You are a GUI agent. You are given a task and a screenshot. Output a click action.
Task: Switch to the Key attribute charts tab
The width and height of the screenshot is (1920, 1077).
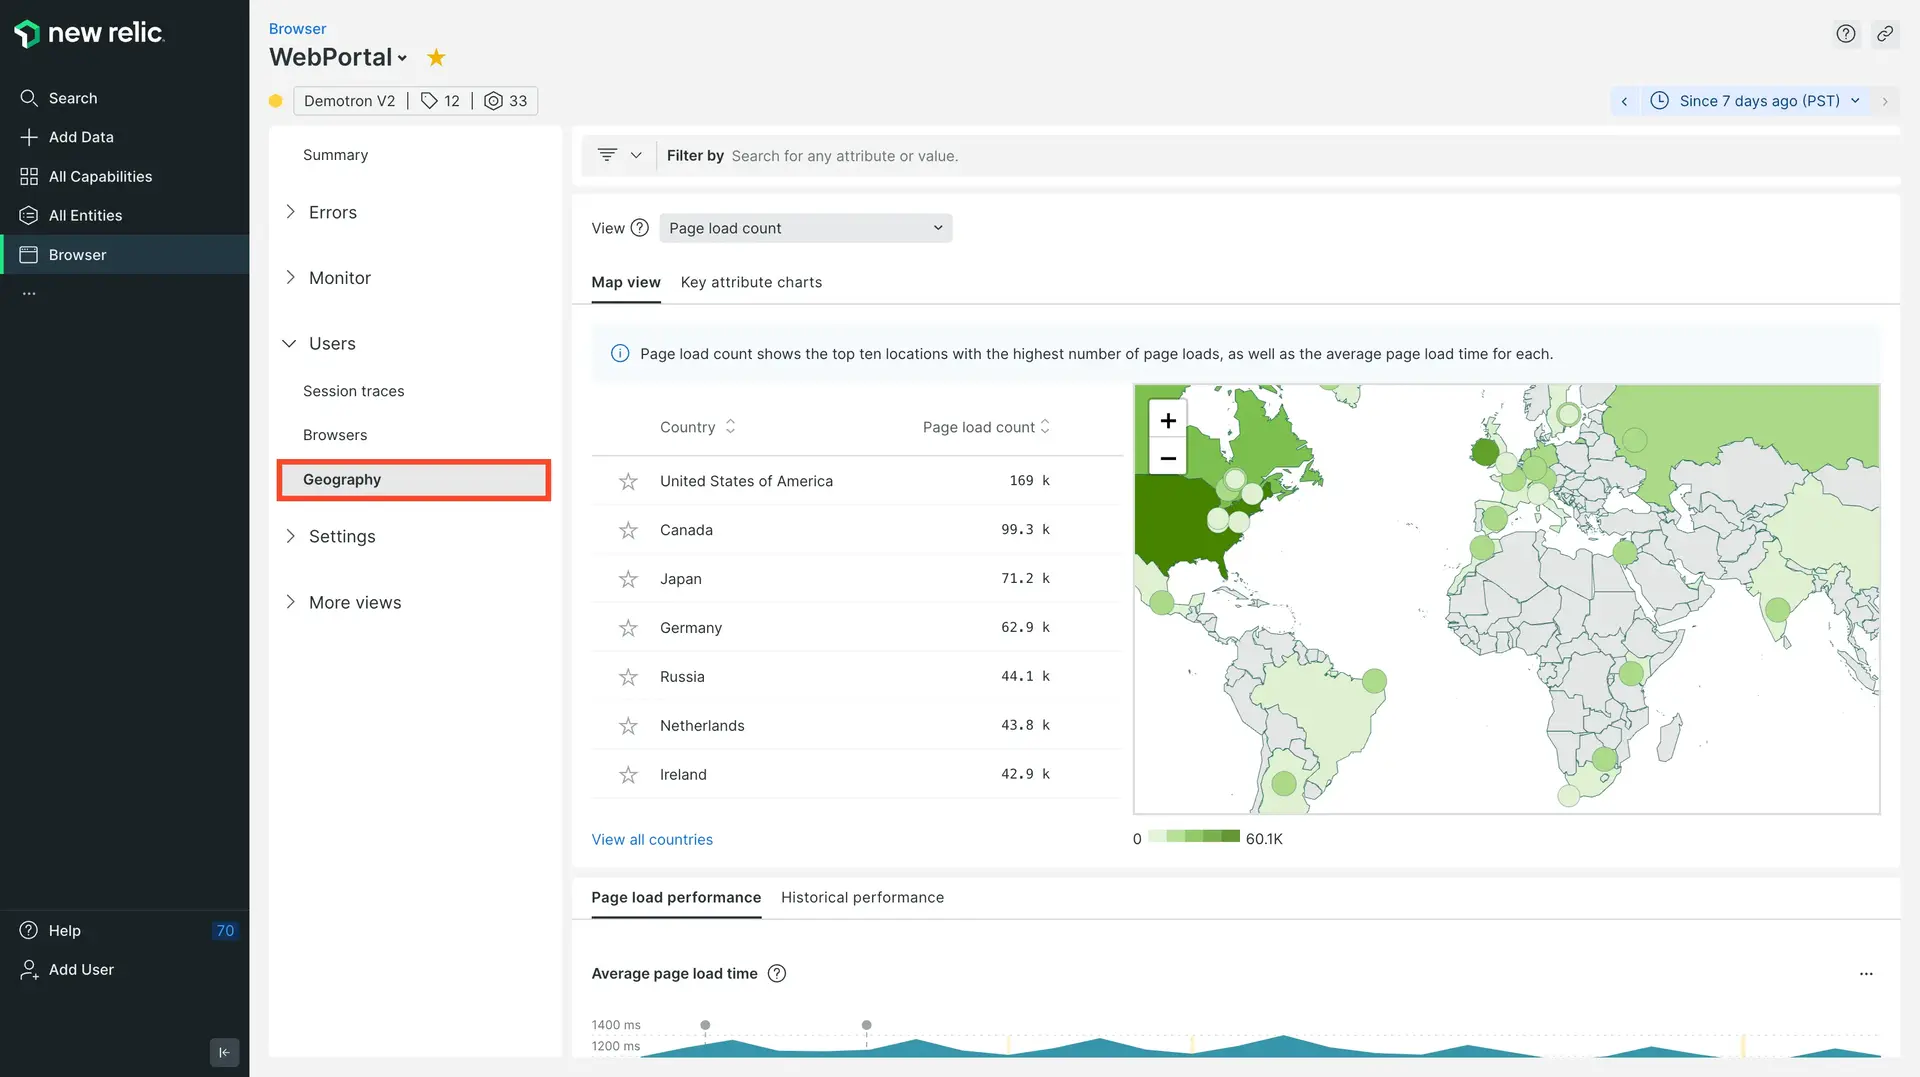click(751, 283)
